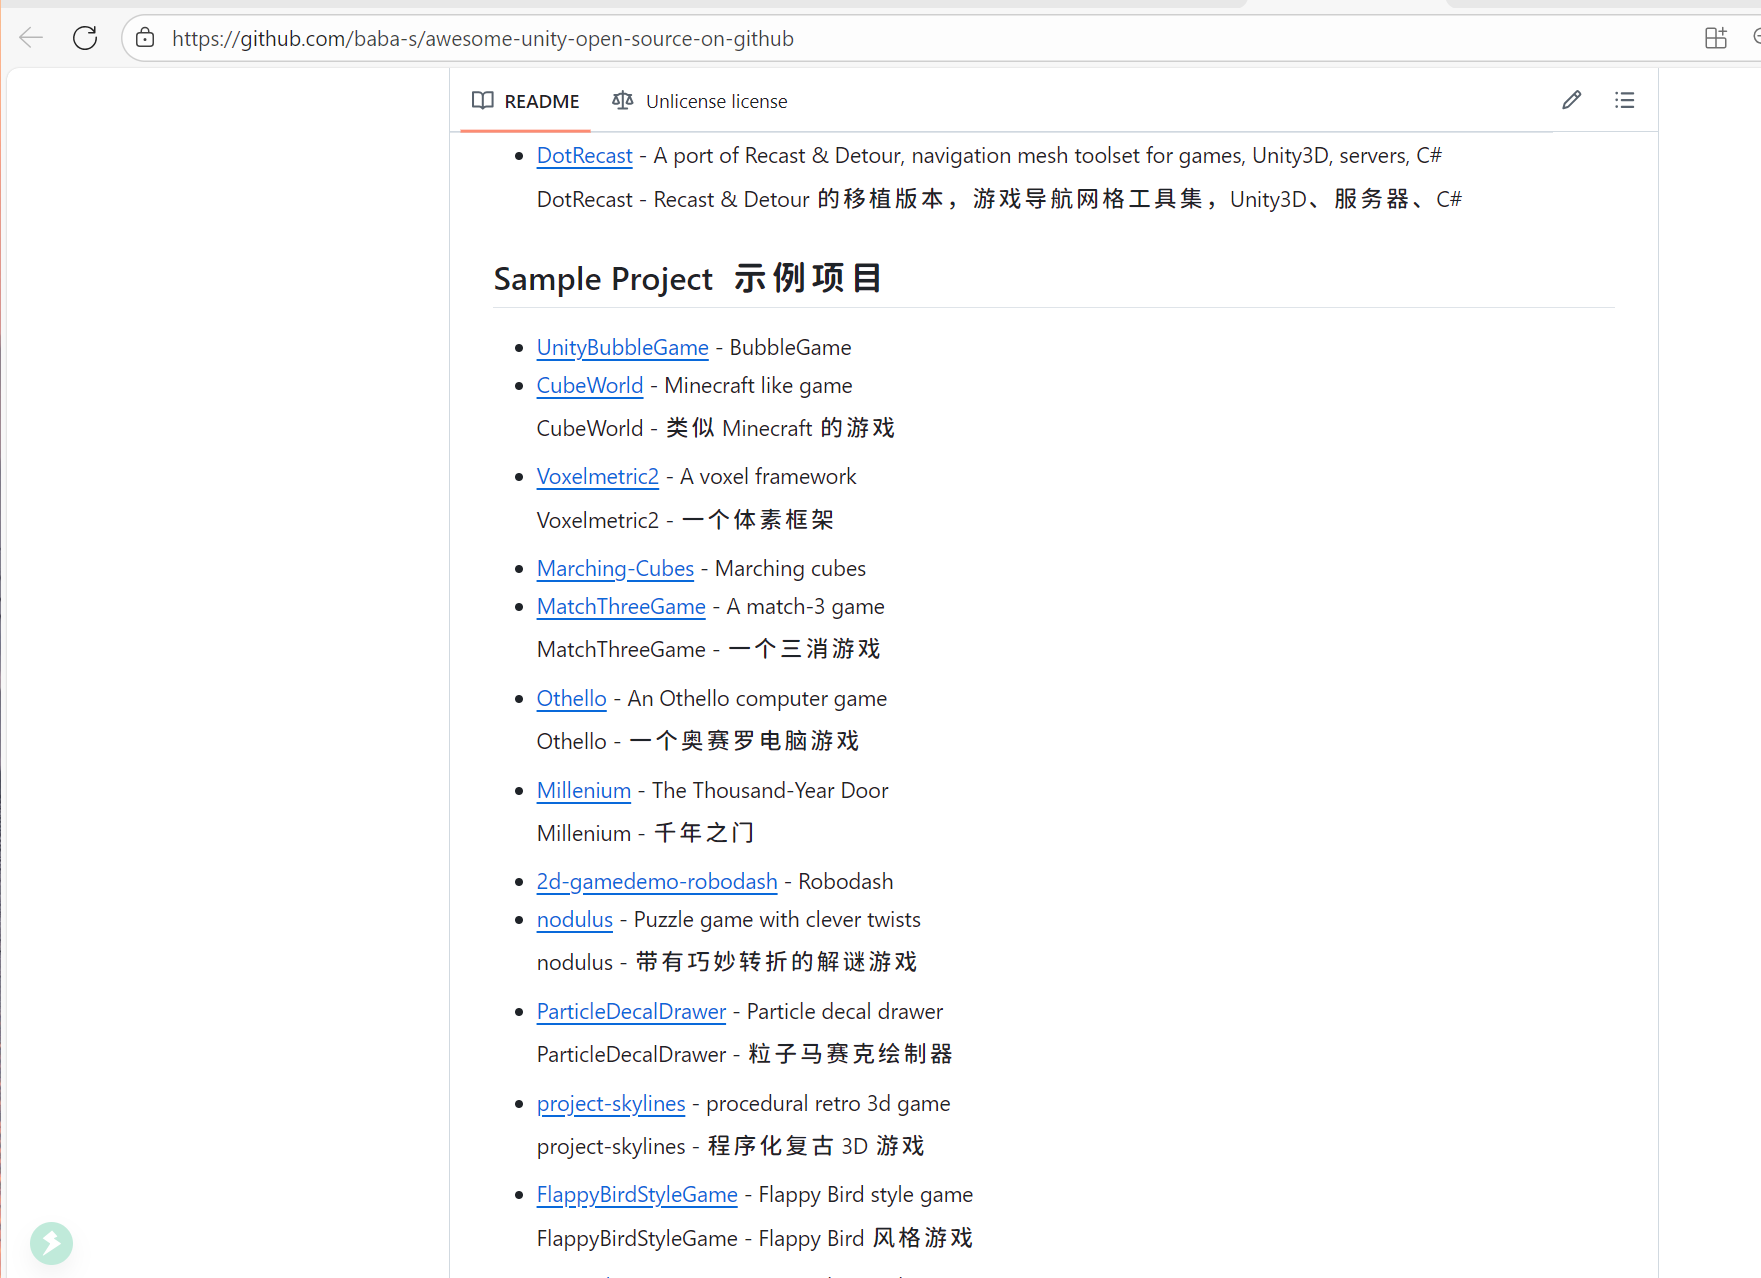Open the extensions icon in address bar
The height and width of the screenshot is (1278, 1761).
click(1715, 38)
